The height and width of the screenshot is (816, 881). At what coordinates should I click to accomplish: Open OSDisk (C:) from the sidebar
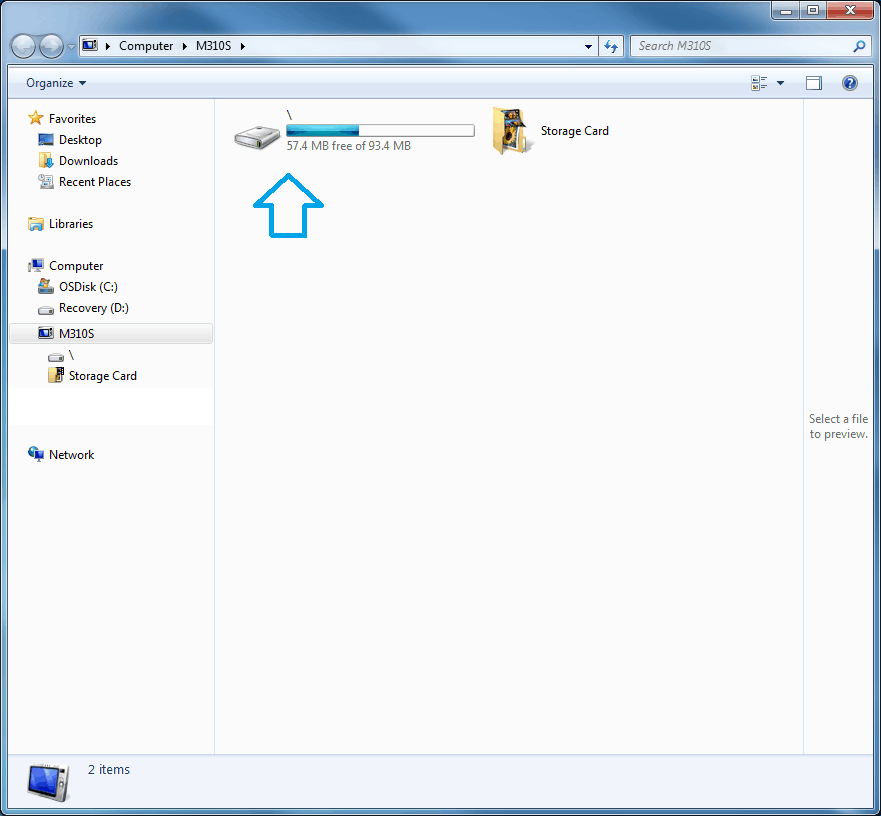(90, 286)
